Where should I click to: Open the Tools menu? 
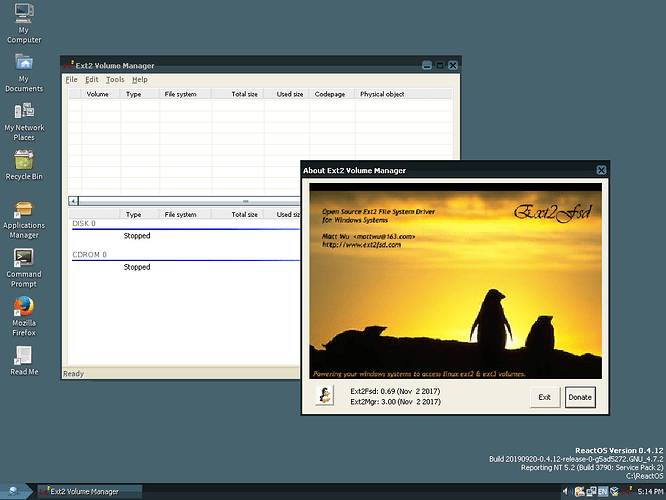[x=115, y=79]
